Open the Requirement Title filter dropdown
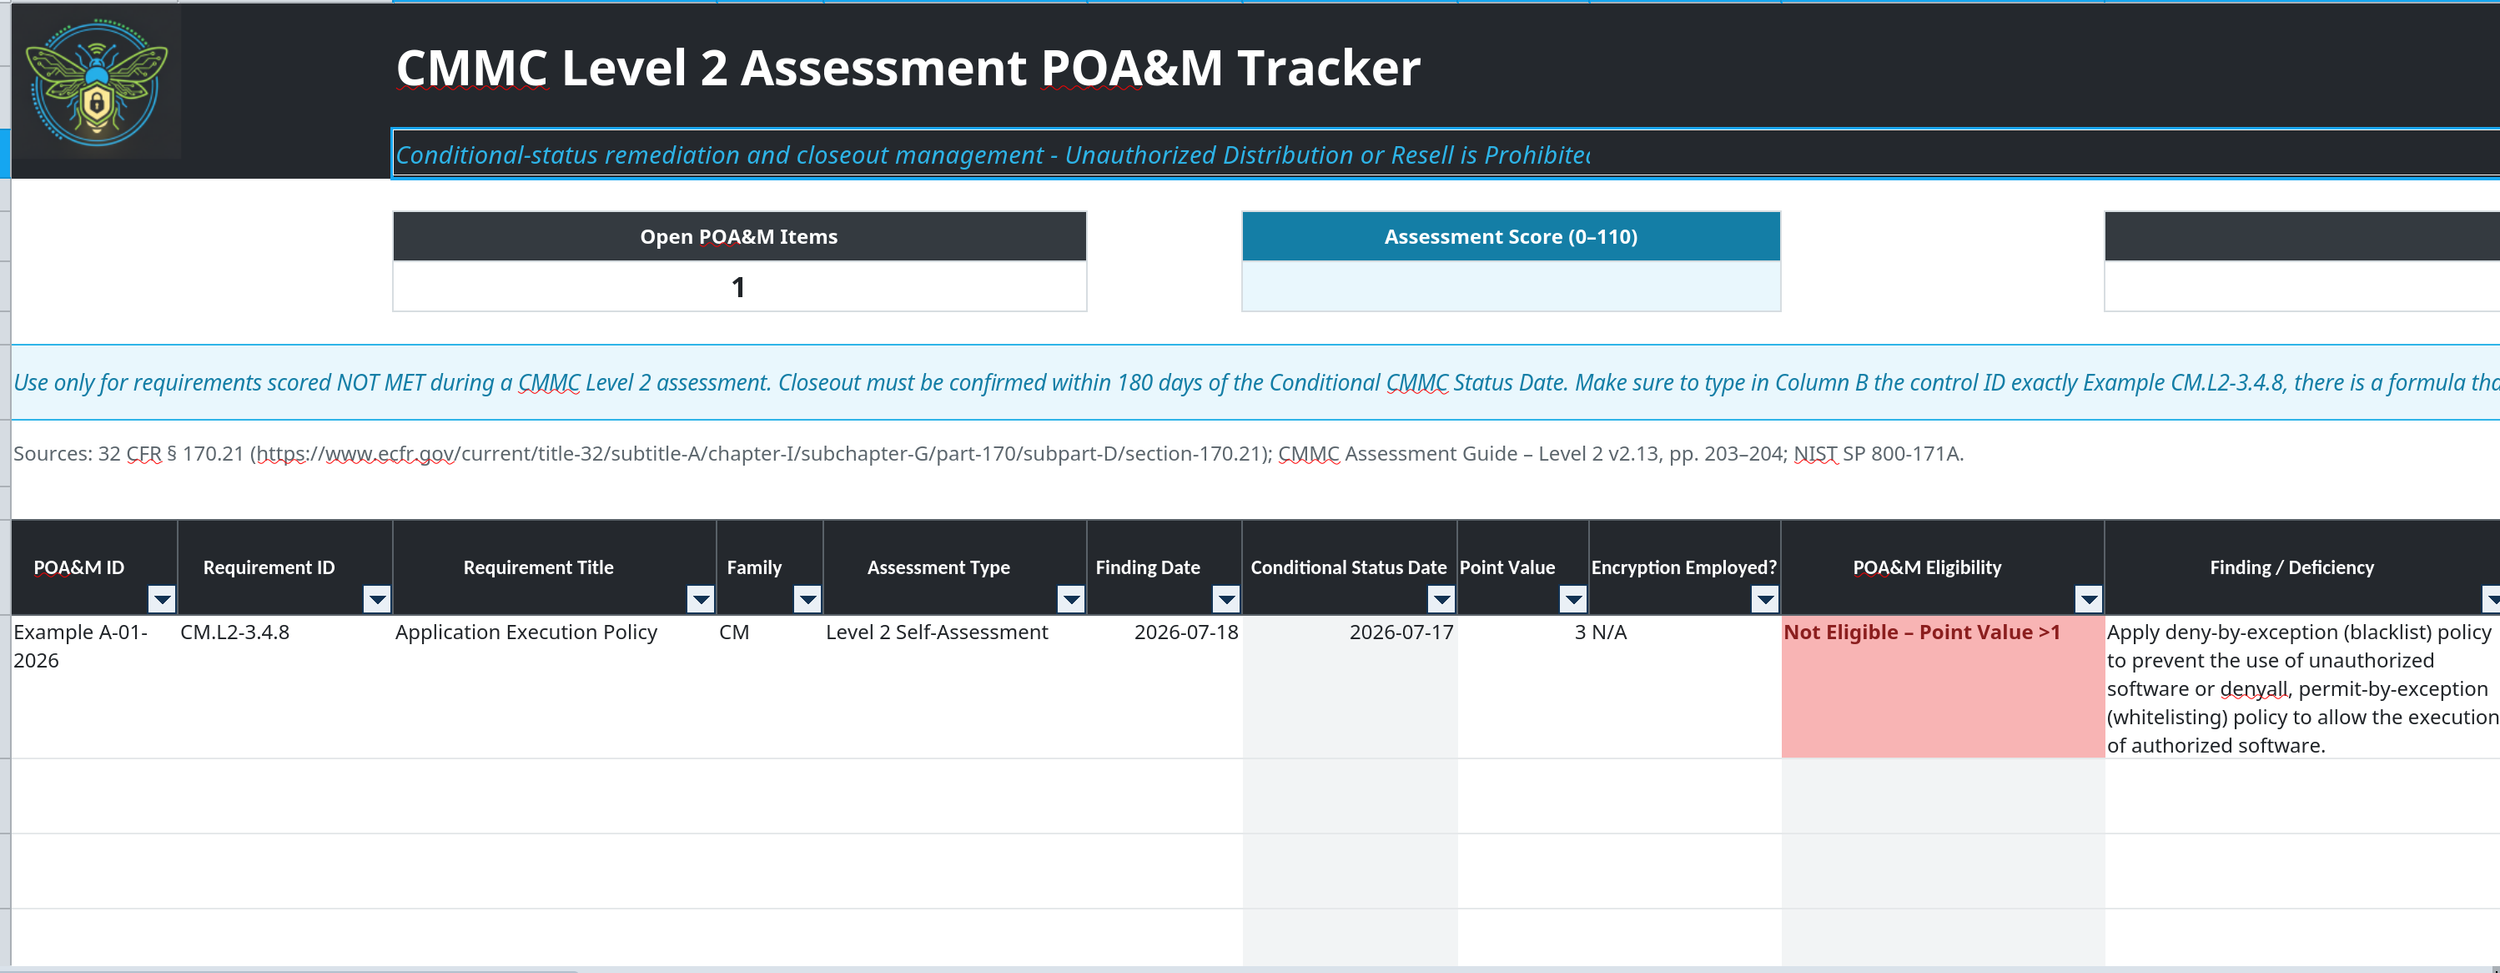Viewport: 2500px width, 973px height. click(x=700, y=599)
